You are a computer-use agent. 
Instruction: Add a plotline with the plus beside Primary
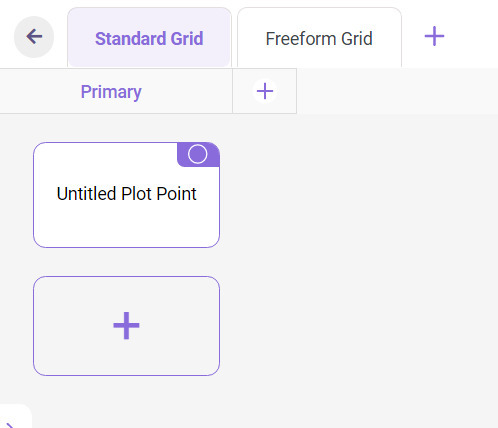coord(265,91)
